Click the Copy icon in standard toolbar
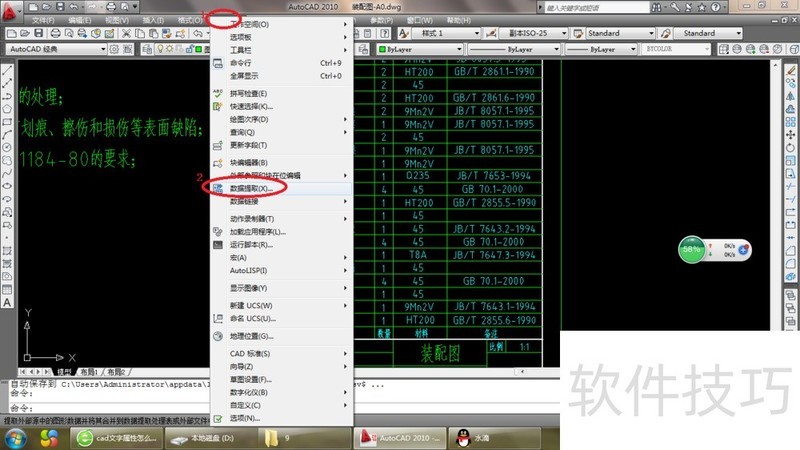Image resolution: width=800 pixels, height=450 pixels. (x=139, y=34)
